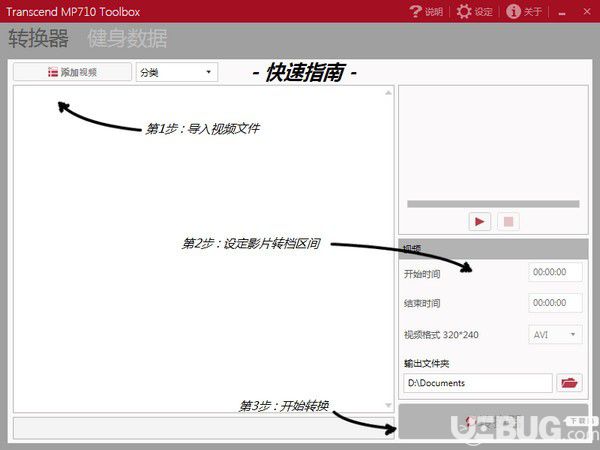Click the 视频格式 320*240 label

coord(441,335)
